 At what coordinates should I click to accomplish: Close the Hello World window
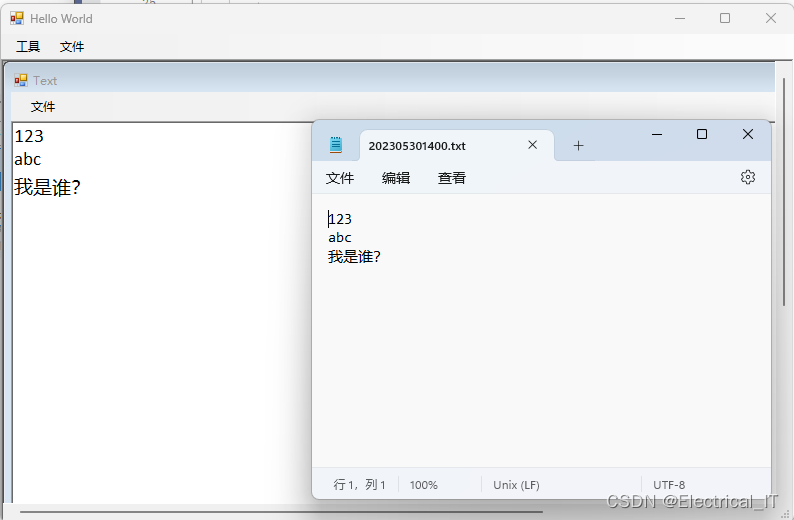pyautogui.click(x=771, y=18)
